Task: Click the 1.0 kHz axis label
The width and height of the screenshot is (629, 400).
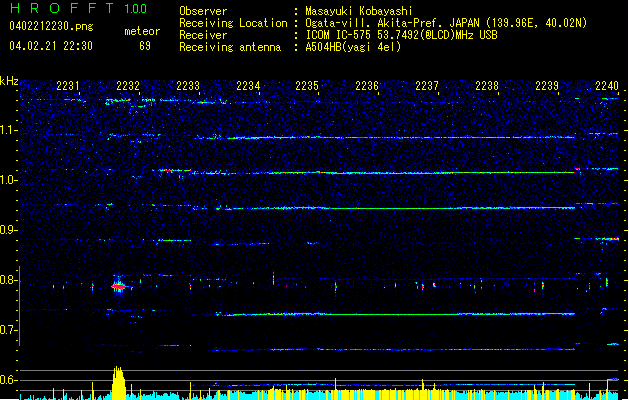Action: (9, 180)
